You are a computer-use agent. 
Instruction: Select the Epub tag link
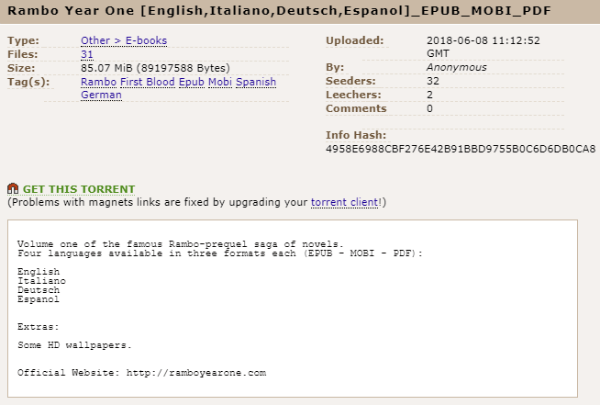click(191, 82)
